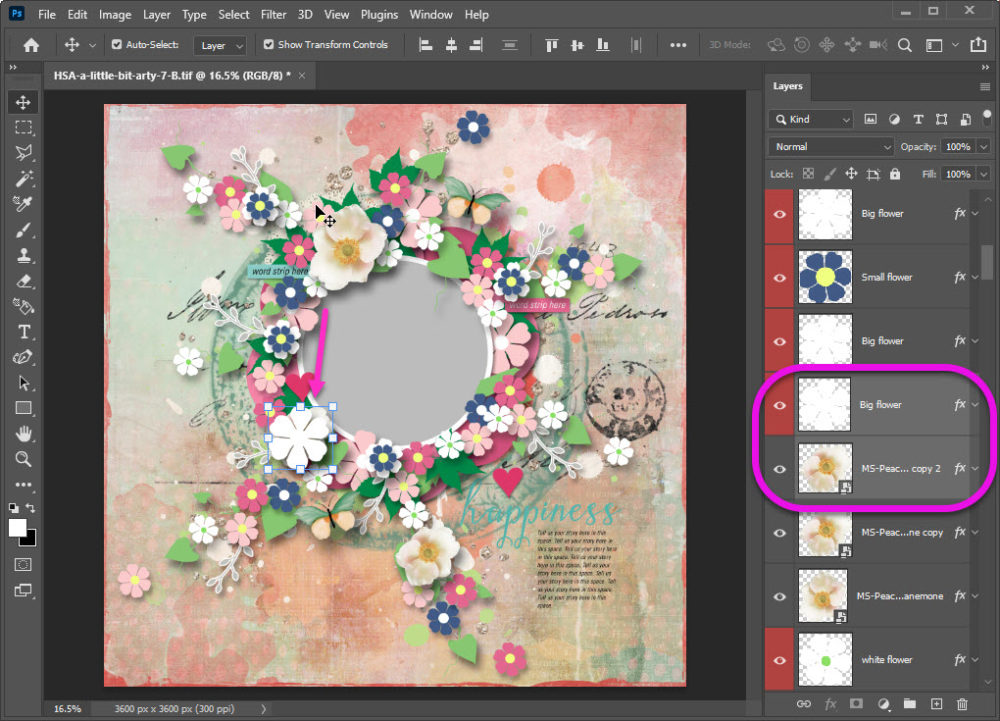Open the Image menu
The image size is (1000, 721).
click(x=115, y=14)
